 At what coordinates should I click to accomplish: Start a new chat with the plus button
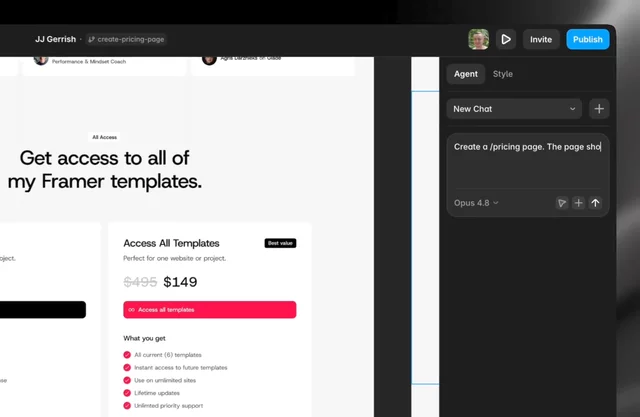[599, 109]
